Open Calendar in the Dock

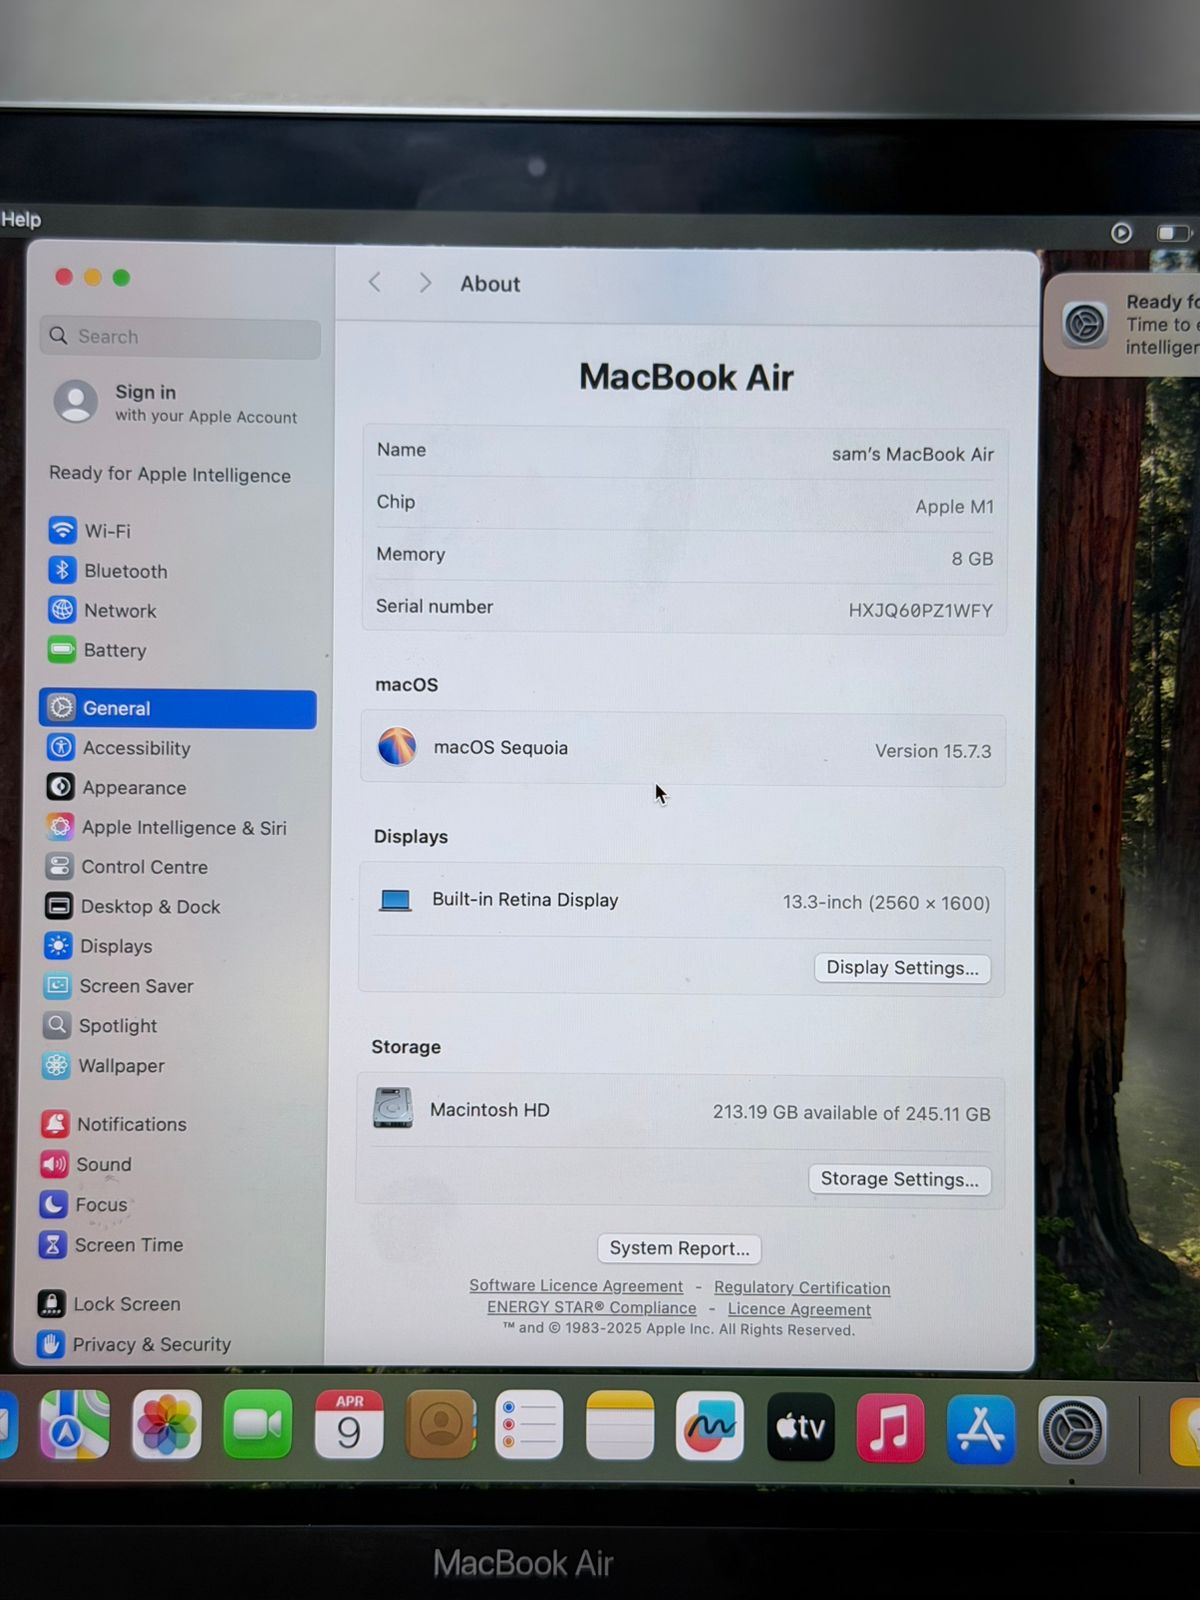tap(349, 1425)
